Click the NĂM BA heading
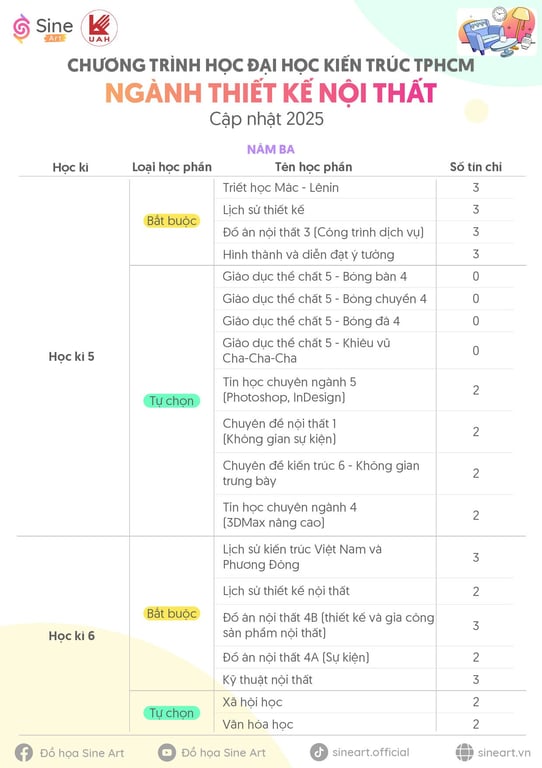The height and width of the screenshot is (768, 542). (271, 149)
